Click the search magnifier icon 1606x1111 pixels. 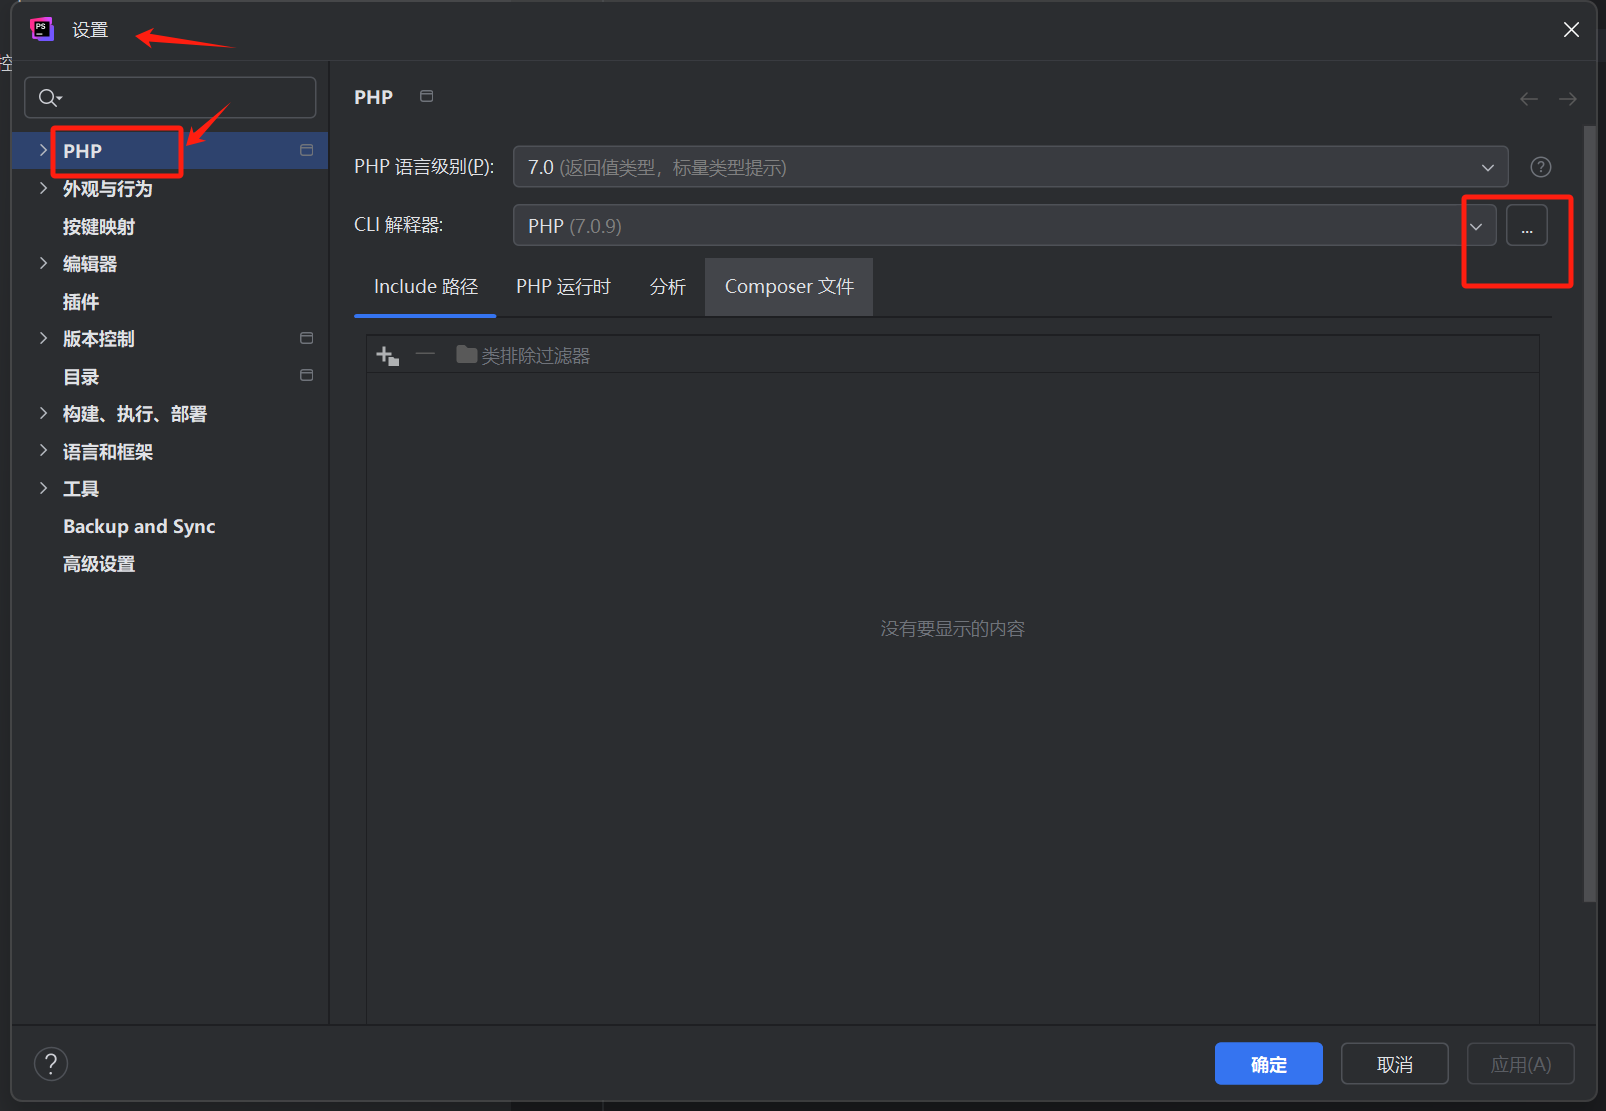(x=49, y=97)
